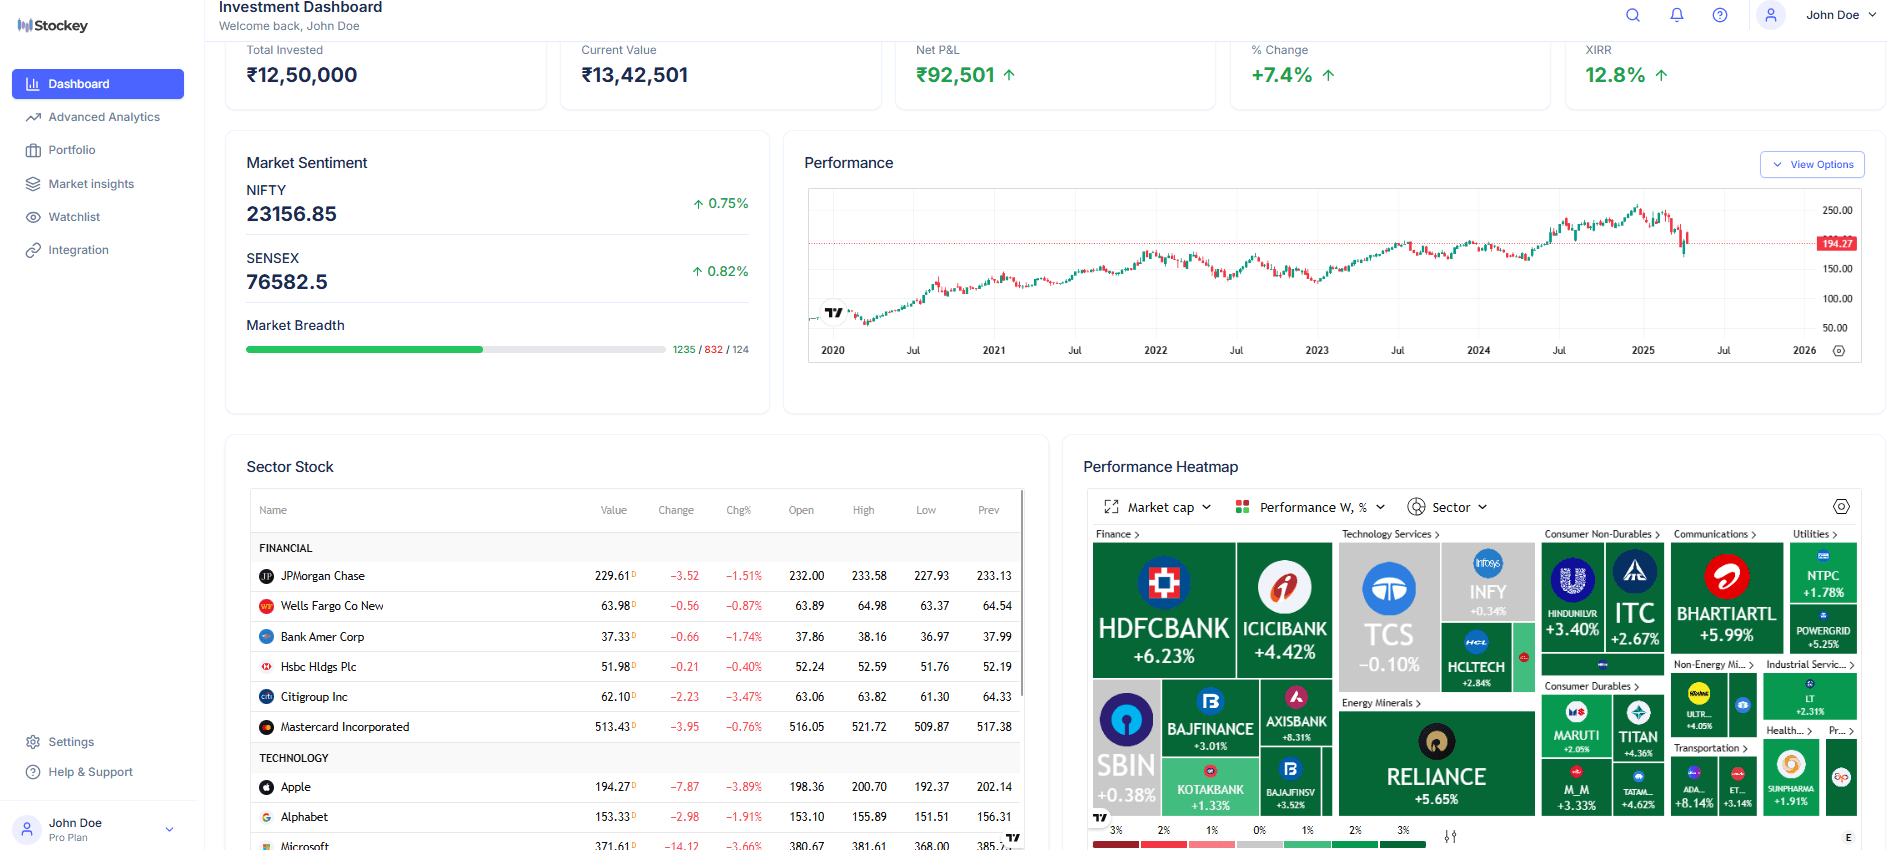Sort by the Value column header
This screenshot has height=850, width=1887.
(x=614, y=510)
